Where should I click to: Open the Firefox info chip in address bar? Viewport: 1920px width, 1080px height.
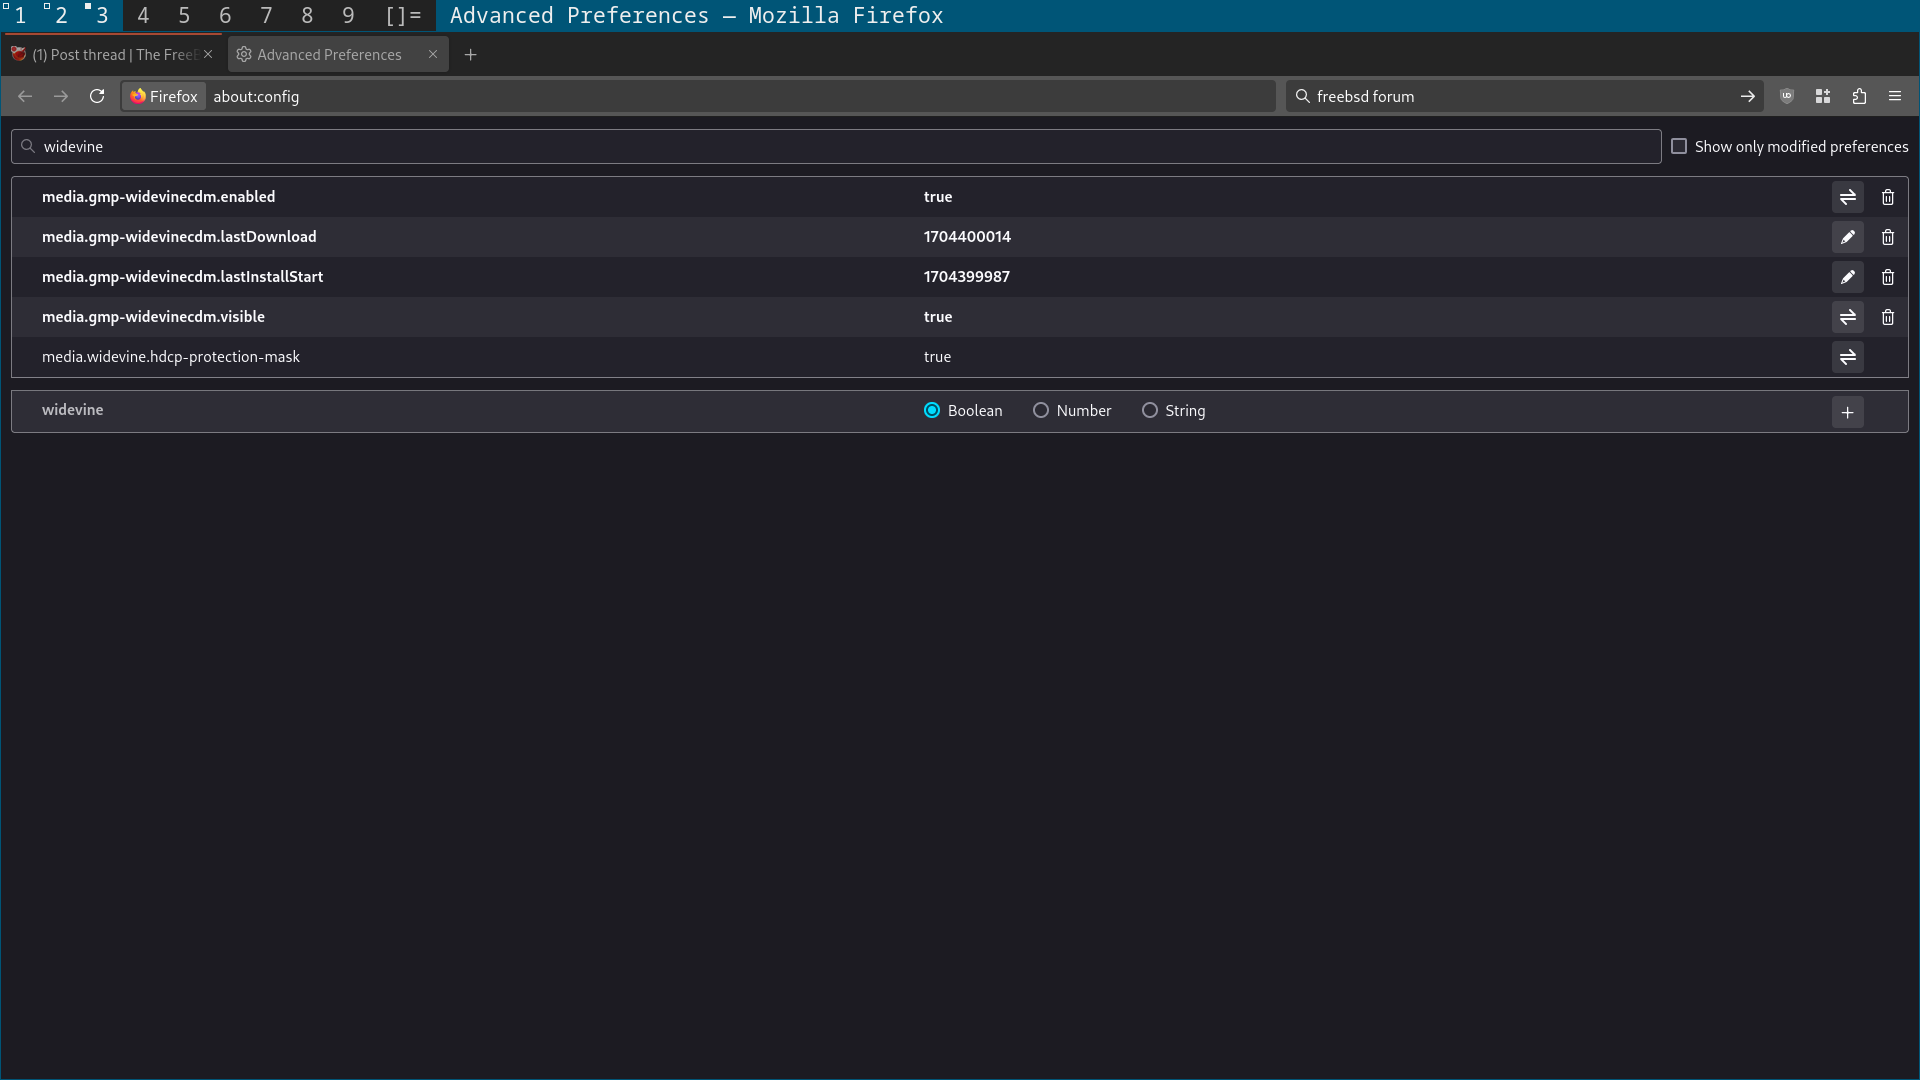[x=162, y=96]
